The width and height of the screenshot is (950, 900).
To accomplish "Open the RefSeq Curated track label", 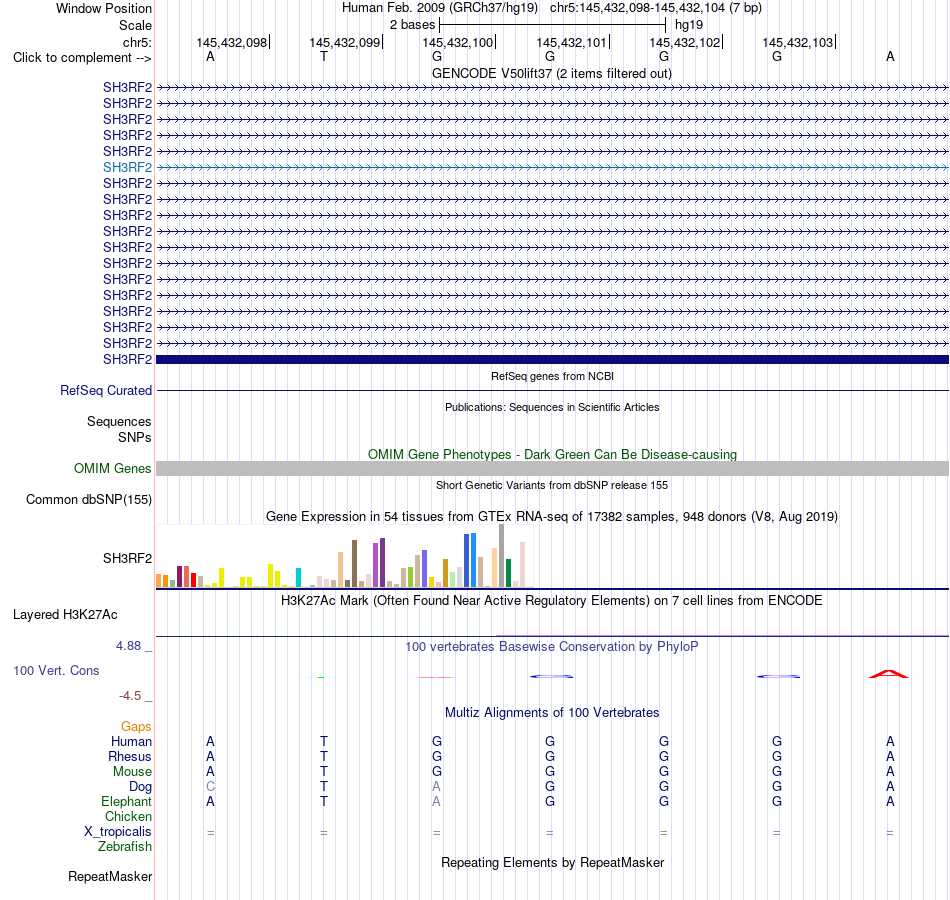I will click(x=105, y=390).
